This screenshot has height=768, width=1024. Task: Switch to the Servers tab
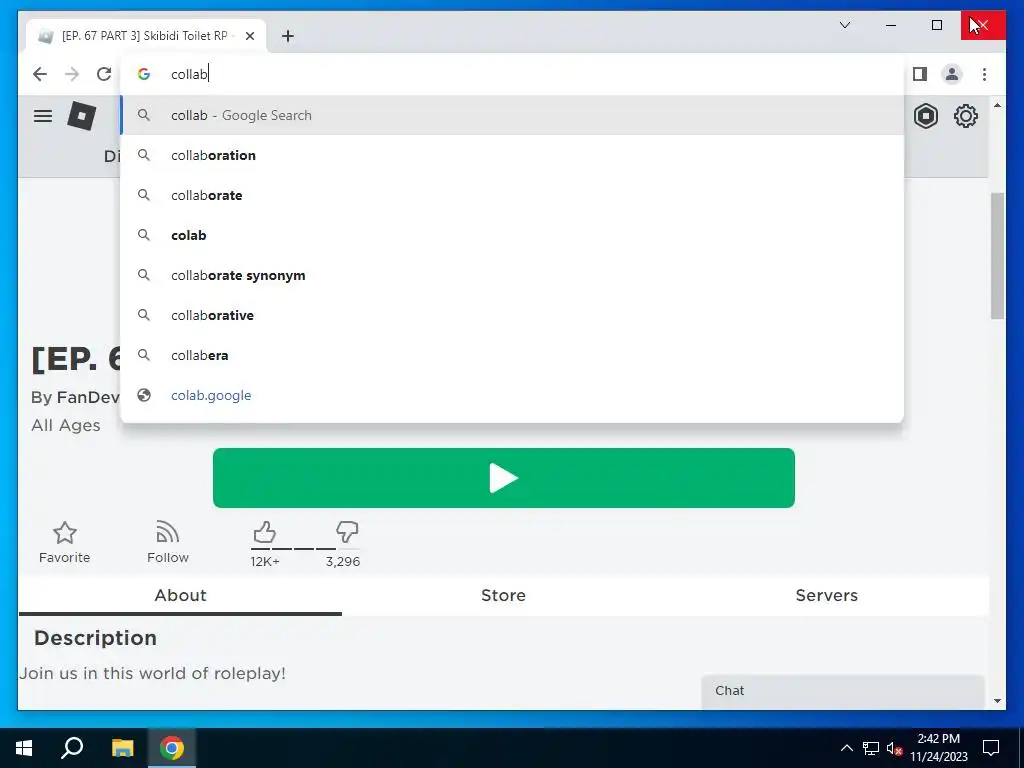point(826,596)
